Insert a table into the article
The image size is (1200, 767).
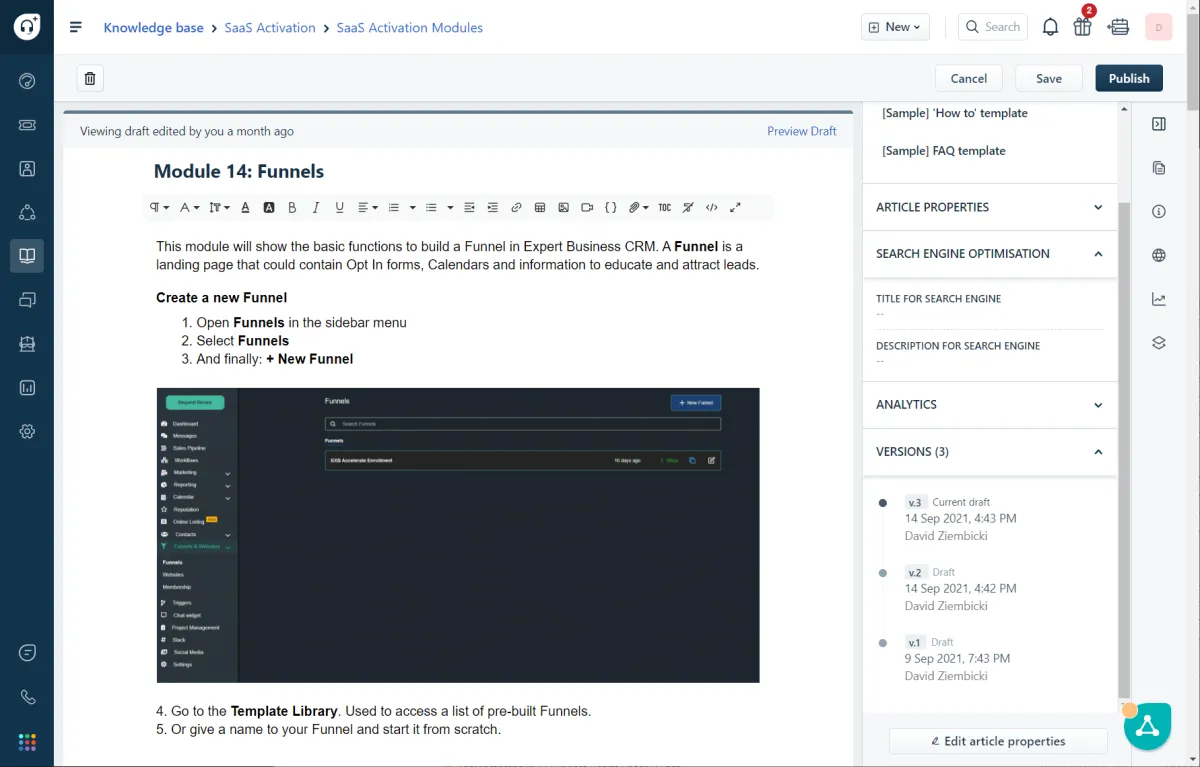(540, 207)
